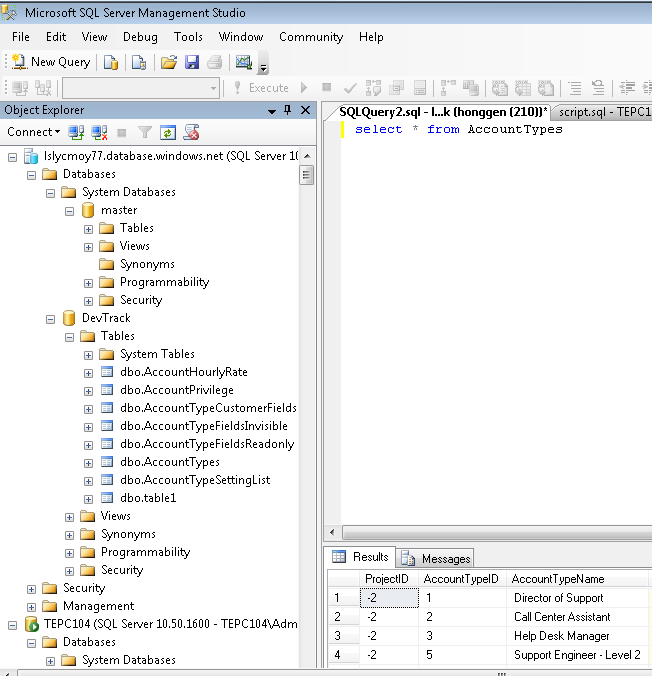Viewport: 652px width, 676px height.
Task: Switch to the script.sql tab
Action: coord(604,112)
